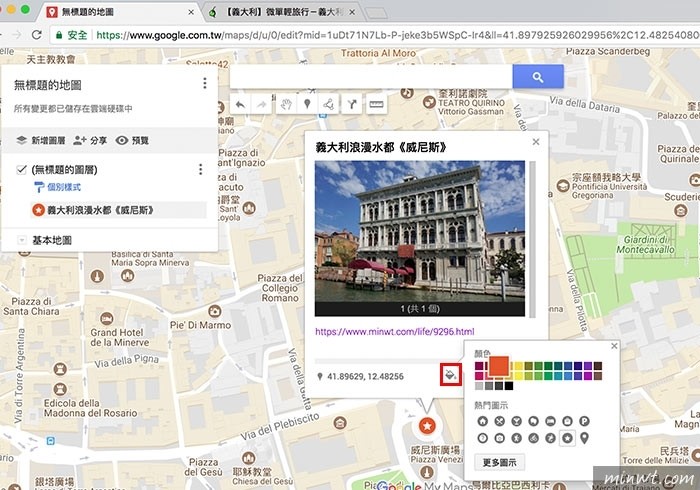Click the add directions tool

[x=351, y=104]
